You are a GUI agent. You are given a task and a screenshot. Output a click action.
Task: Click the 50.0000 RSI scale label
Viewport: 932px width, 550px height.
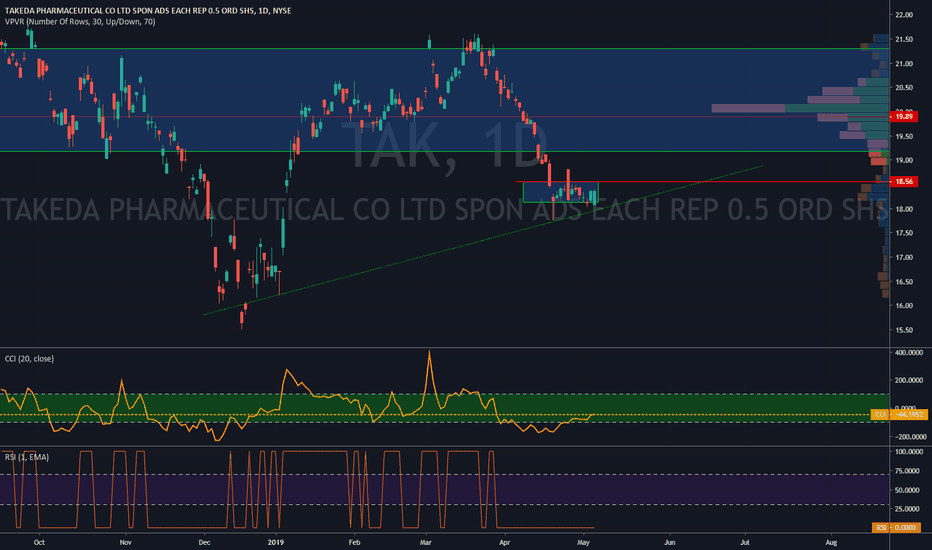[x=909, y=491]
